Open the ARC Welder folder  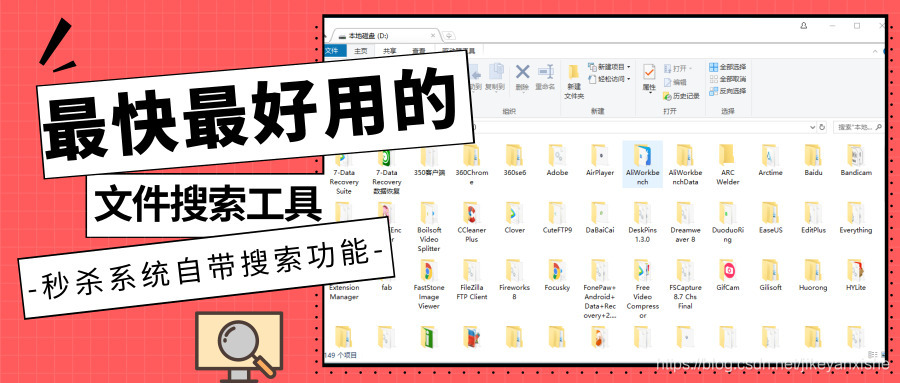click(x=727, y=164)
